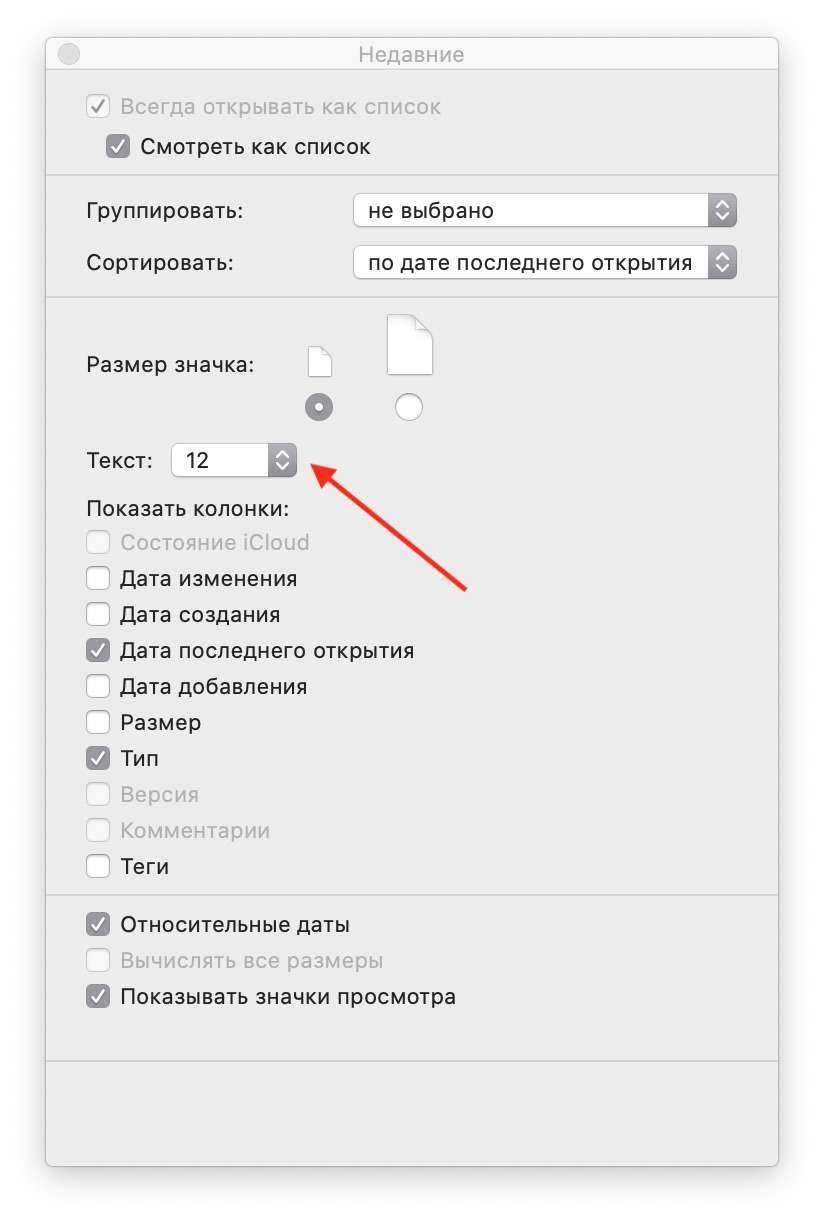The width and height of the screenshot is (824, 1220).
Task: Turn off Относительные даты option
Action: pos(98,925)
